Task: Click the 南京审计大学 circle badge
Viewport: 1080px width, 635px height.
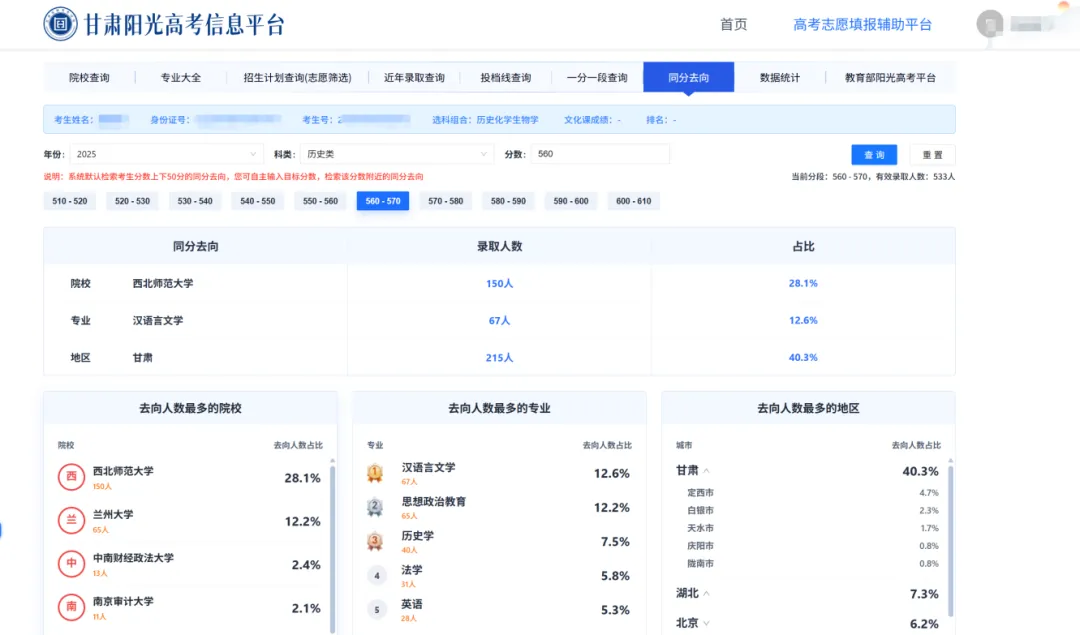Action: pyautogui.click(x=71, y=607)
